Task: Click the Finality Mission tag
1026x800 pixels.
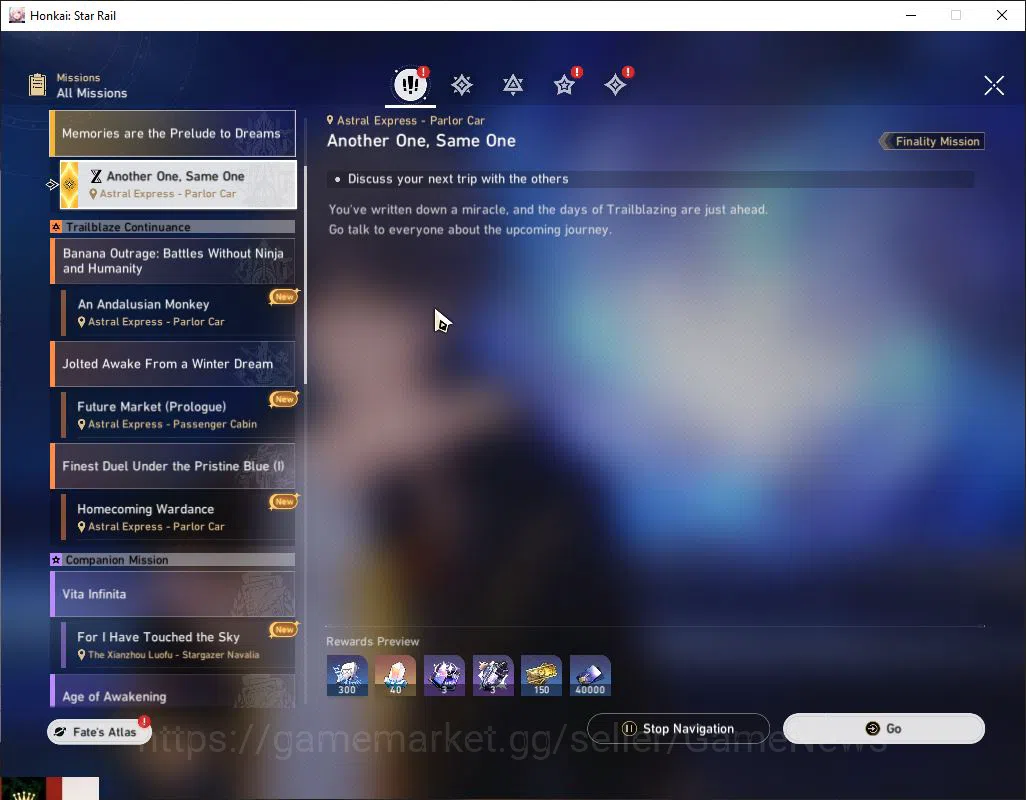Action: pos(932,141)
